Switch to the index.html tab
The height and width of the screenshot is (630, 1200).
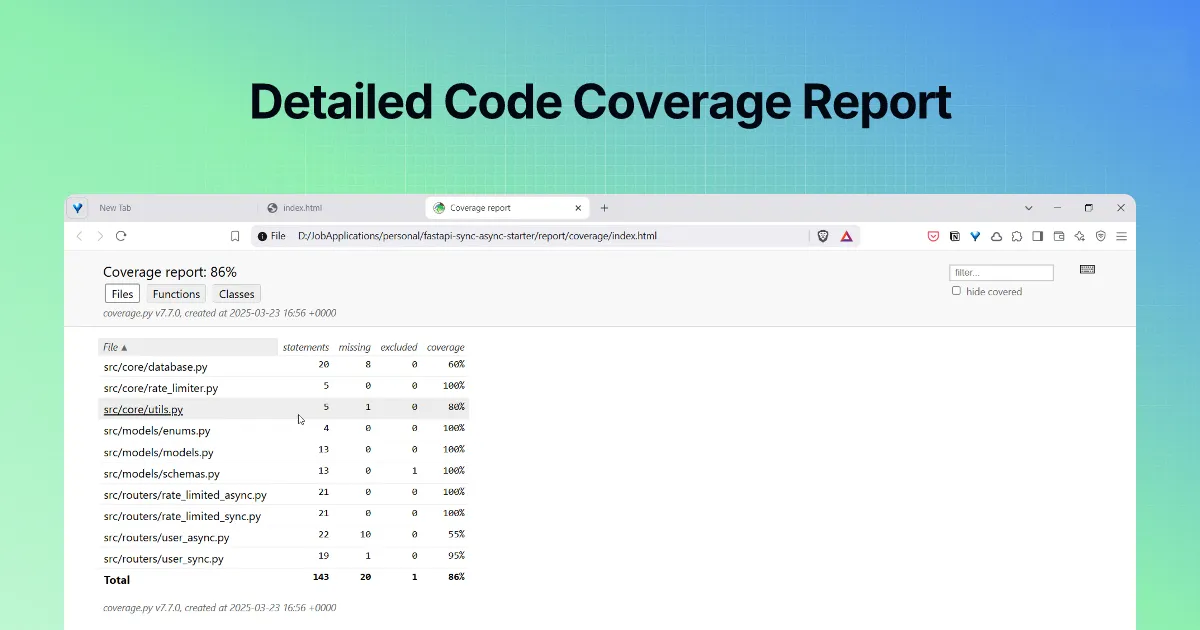pos(302,208)
